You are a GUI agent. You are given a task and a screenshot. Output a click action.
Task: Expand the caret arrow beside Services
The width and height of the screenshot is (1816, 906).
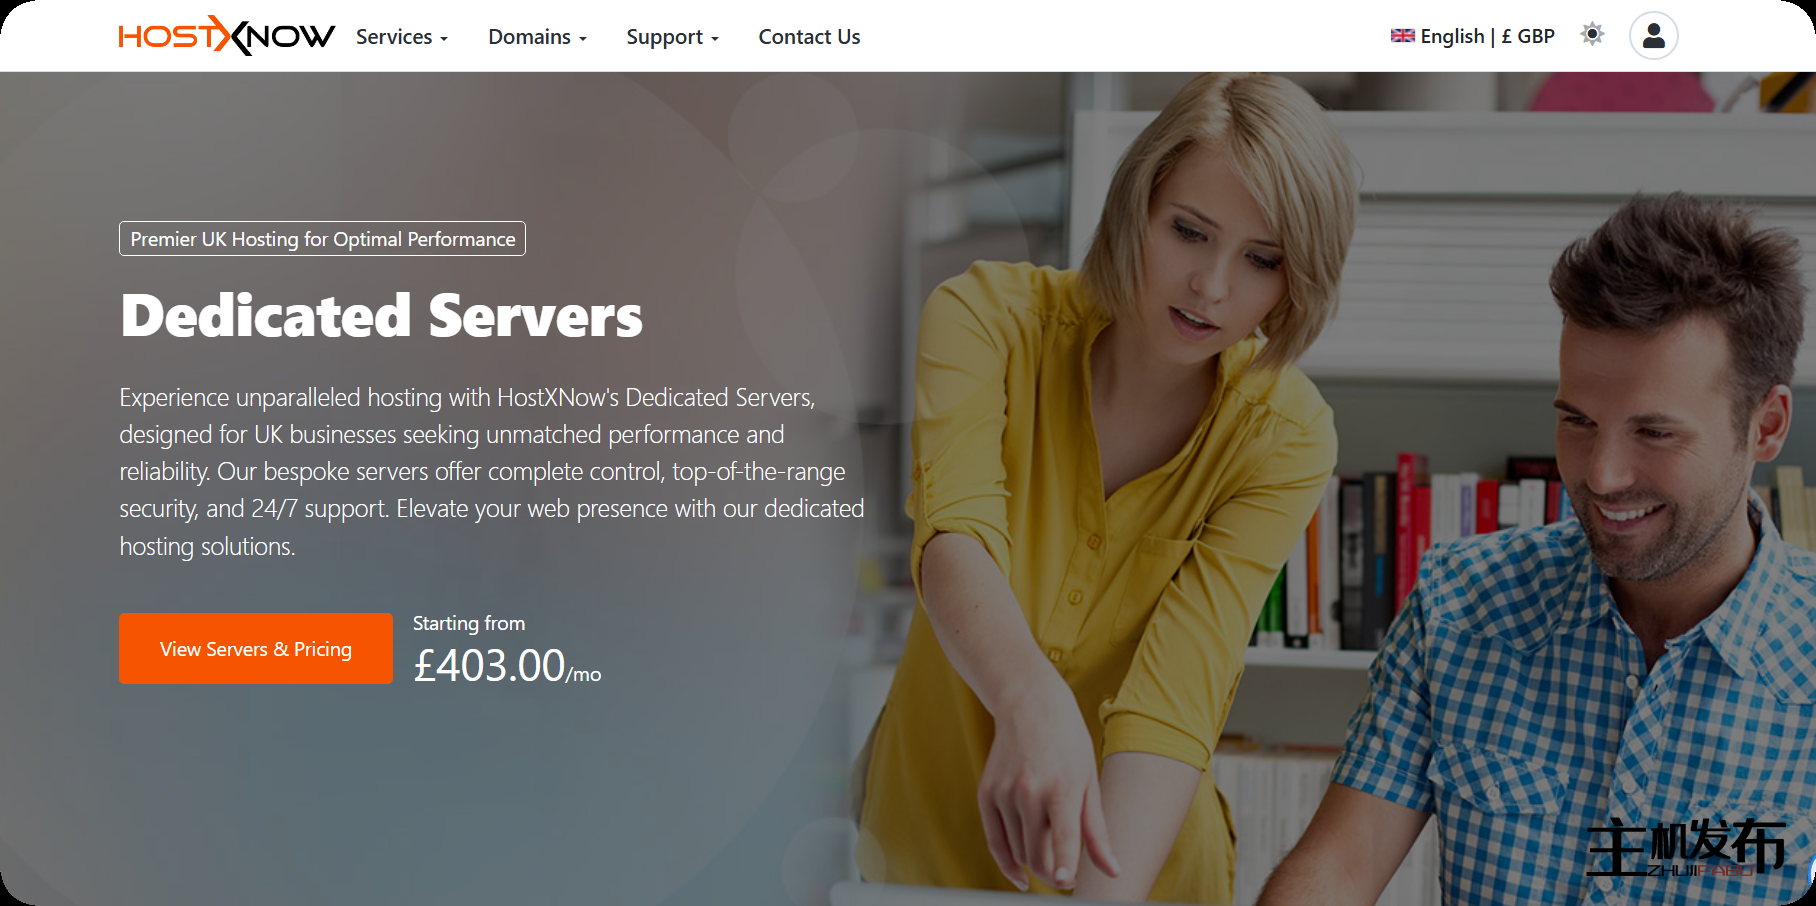coord(444,39)
